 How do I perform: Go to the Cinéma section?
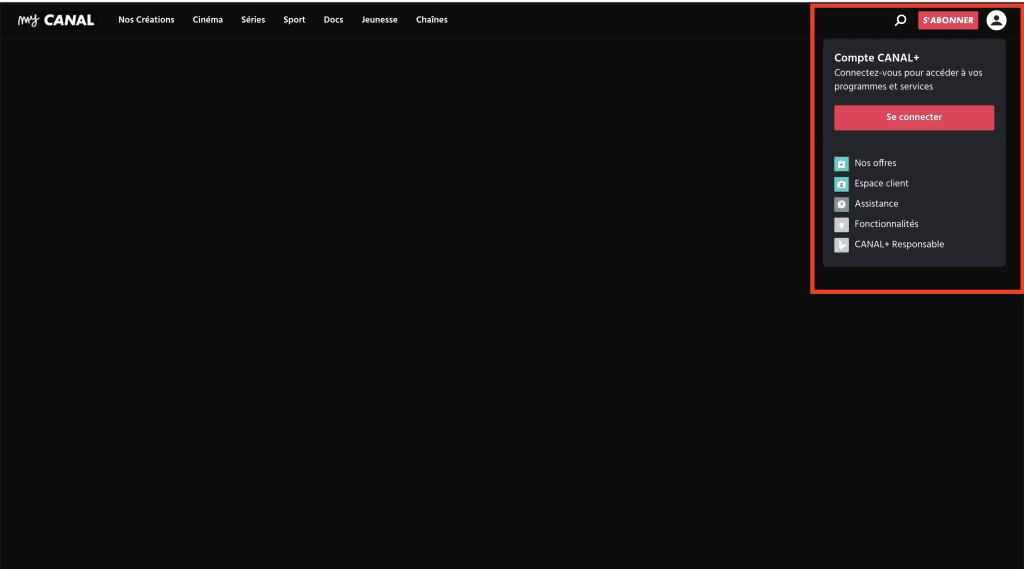pyautogui.click(x=208, y=20)
